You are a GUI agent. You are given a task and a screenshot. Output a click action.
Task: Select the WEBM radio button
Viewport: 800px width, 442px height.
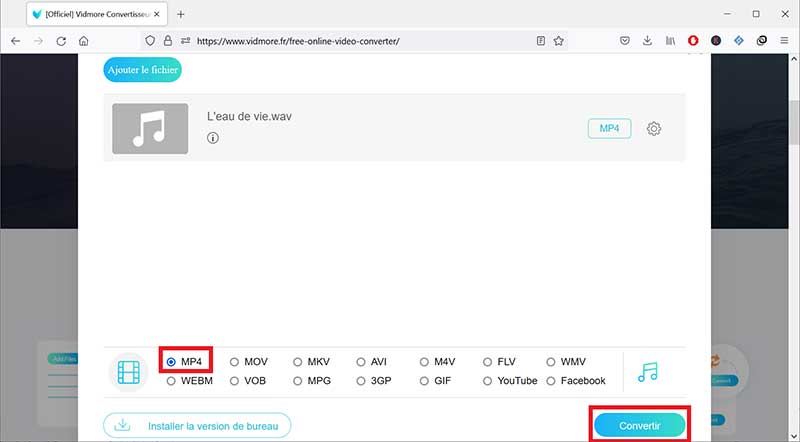coord(171,381)
